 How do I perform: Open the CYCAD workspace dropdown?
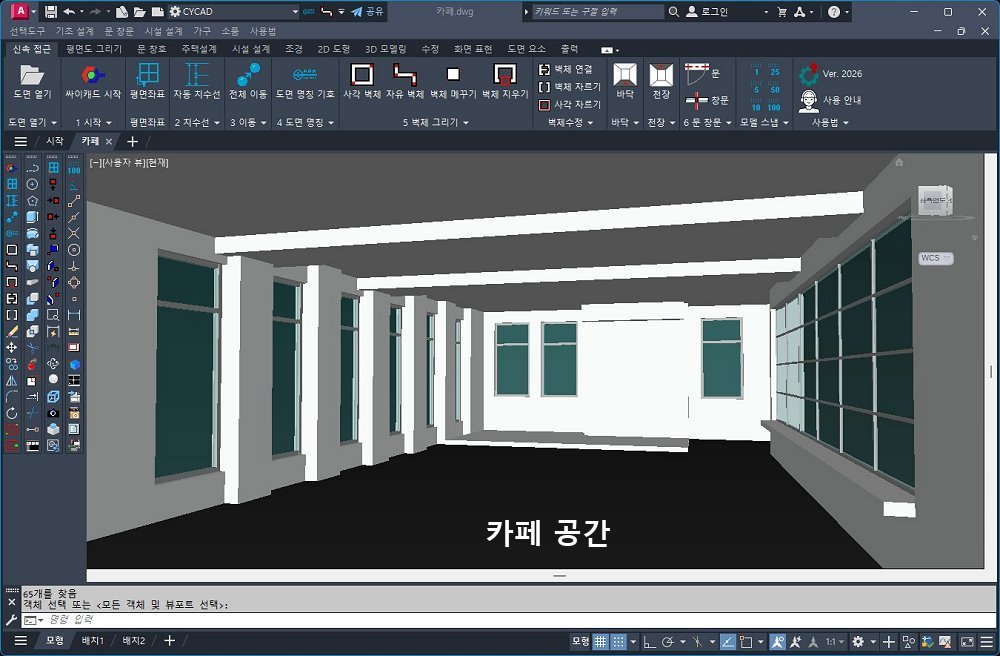[233, 12]
